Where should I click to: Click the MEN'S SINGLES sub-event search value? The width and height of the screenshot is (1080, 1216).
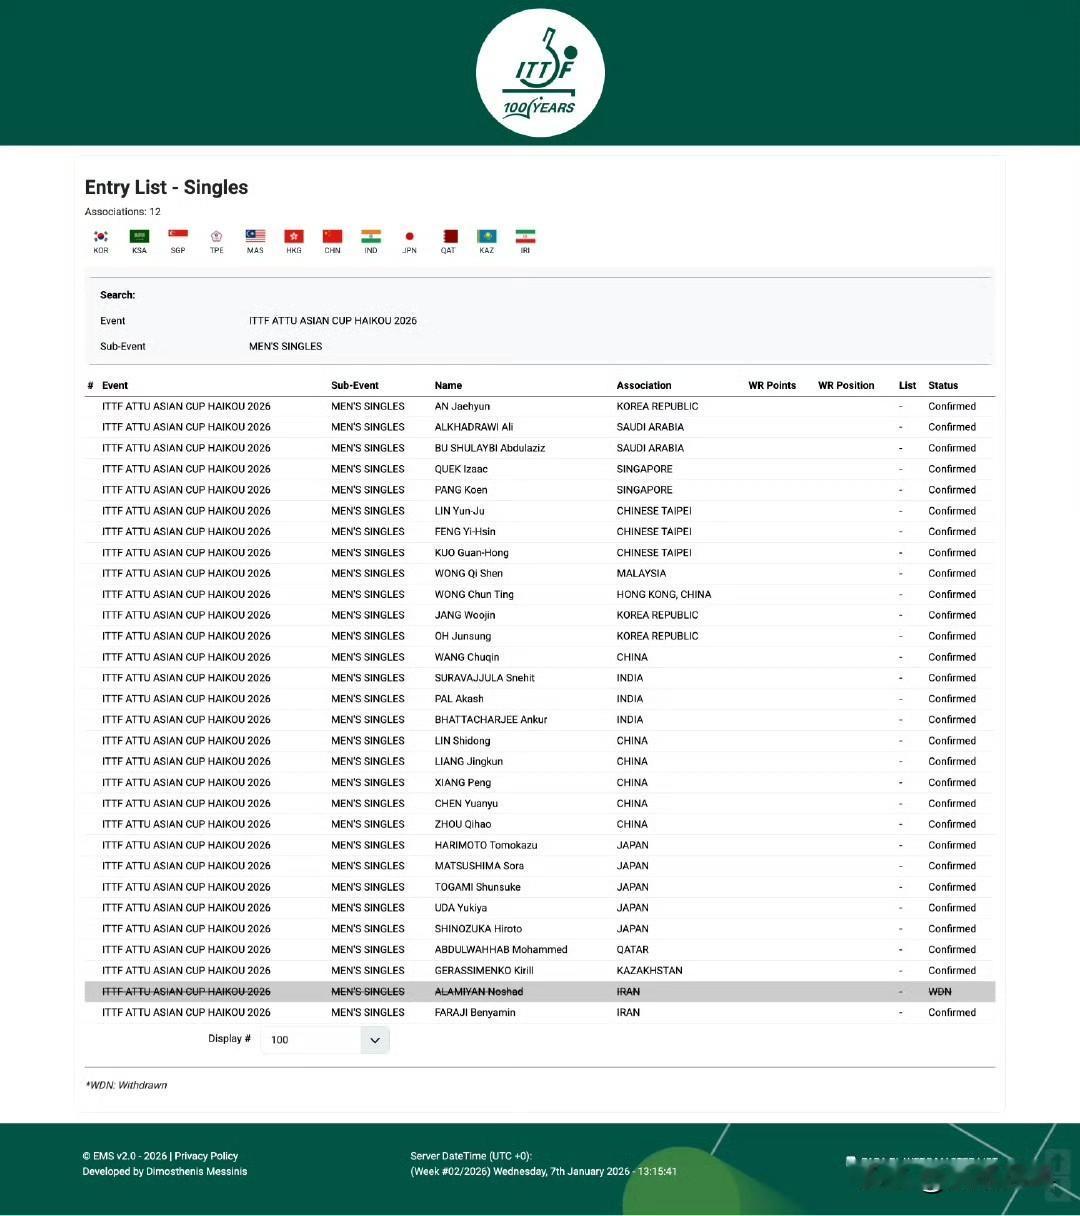(286, 346)
